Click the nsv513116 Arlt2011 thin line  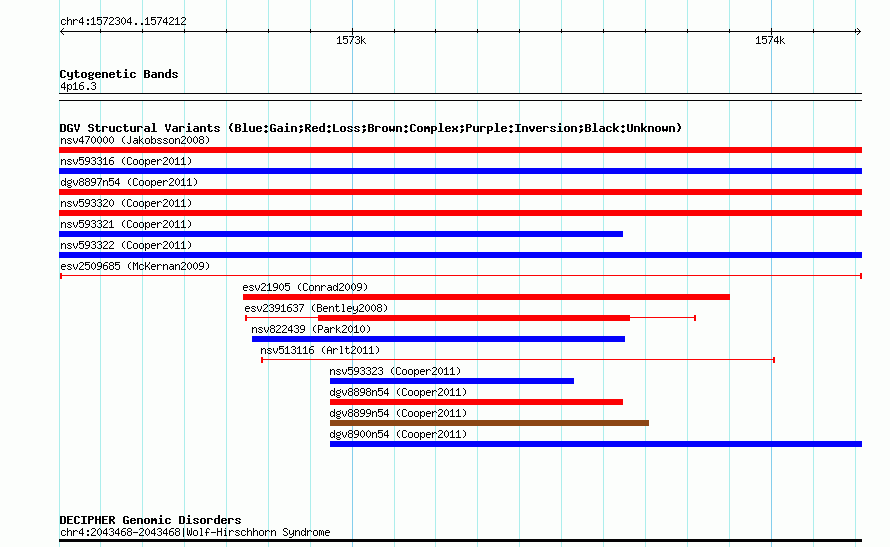(x=518, y=360)
